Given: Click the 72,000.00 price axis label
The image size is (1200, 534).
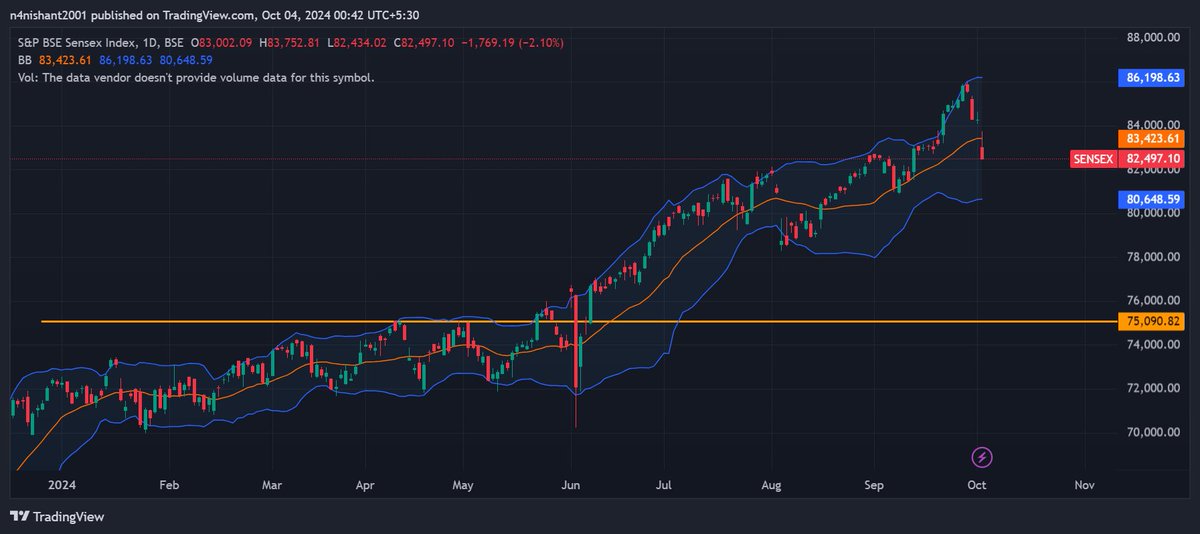Looking at the screenshot, I should pyautogui.click(x=1152, y=389).
